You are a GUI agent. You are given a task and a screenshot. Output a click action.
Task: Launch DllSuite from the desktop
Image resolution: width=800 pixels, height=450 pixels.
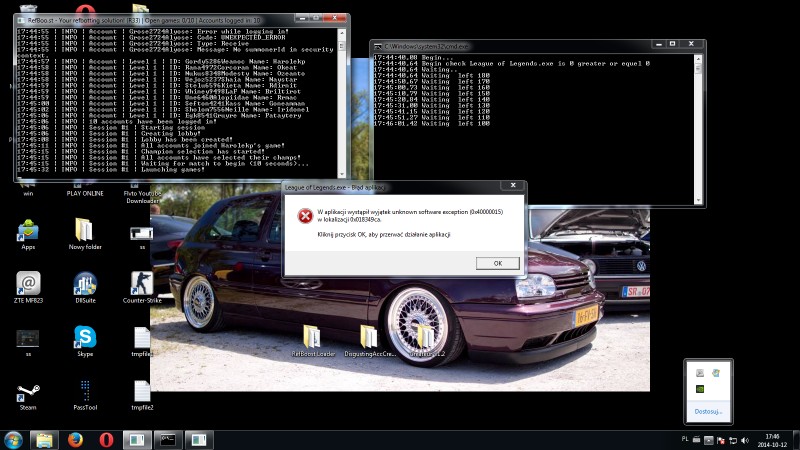click(85, 288)
